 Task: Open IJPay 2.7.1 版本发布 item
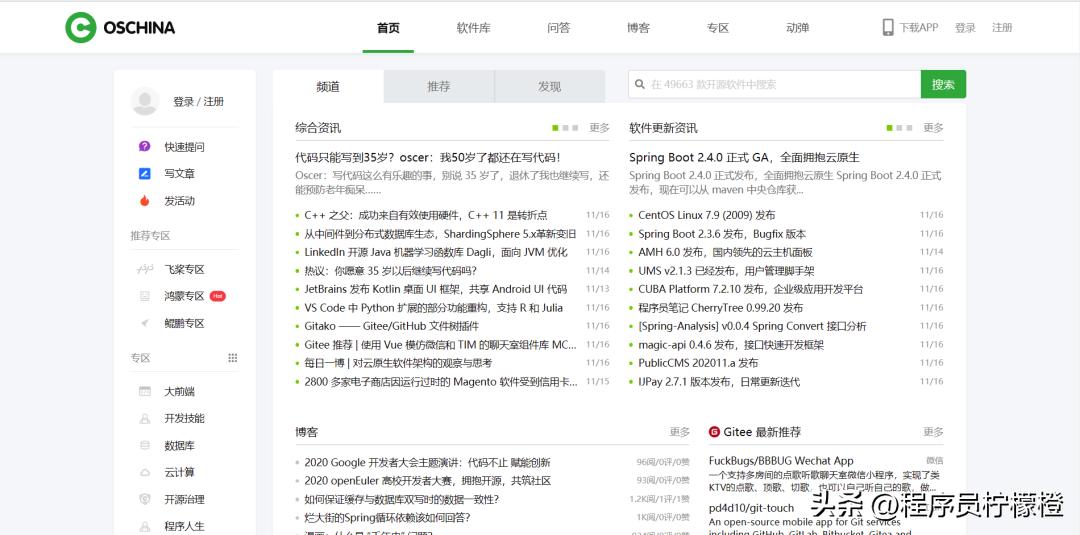click(719, 381)
